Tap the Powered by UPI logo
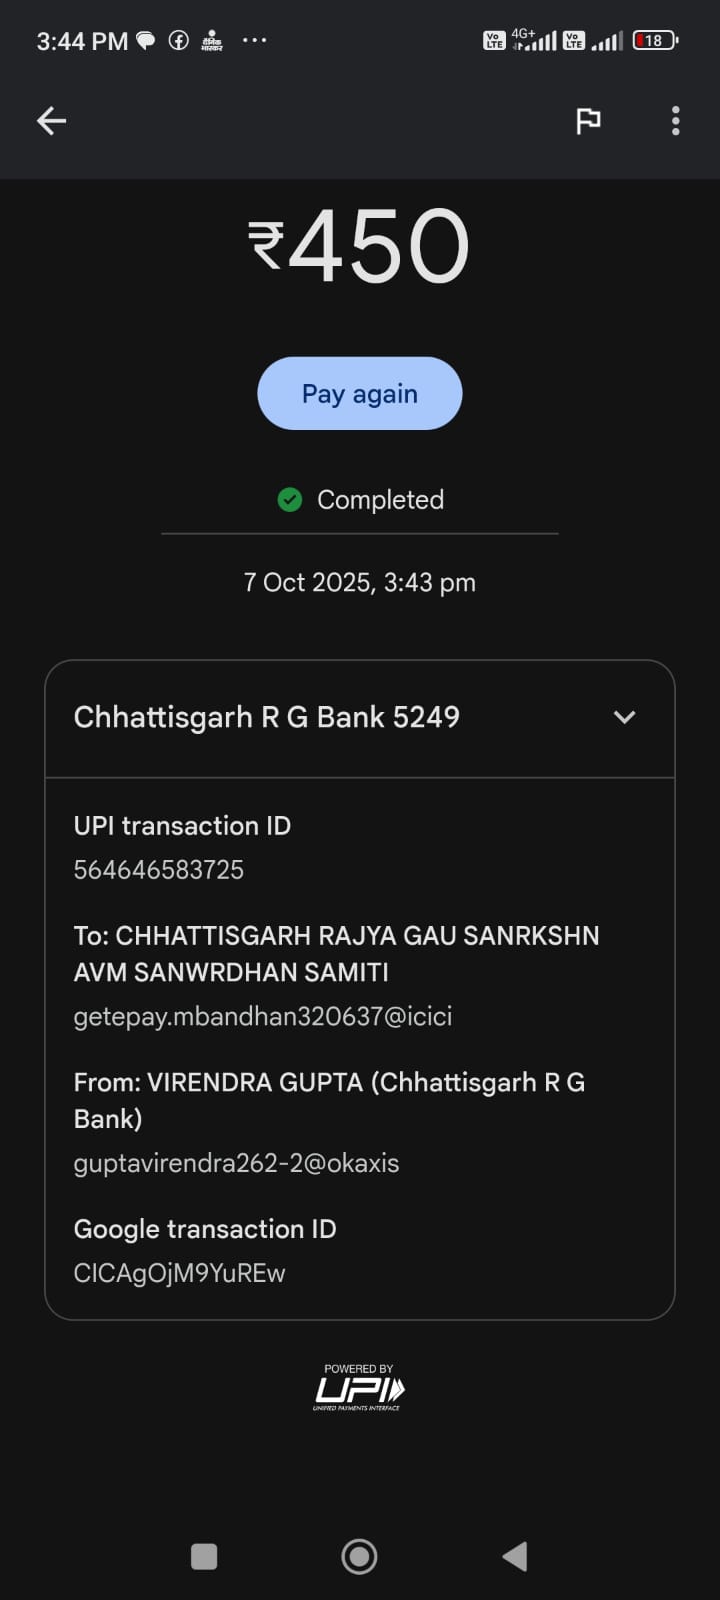 [x=359, y=1387]
